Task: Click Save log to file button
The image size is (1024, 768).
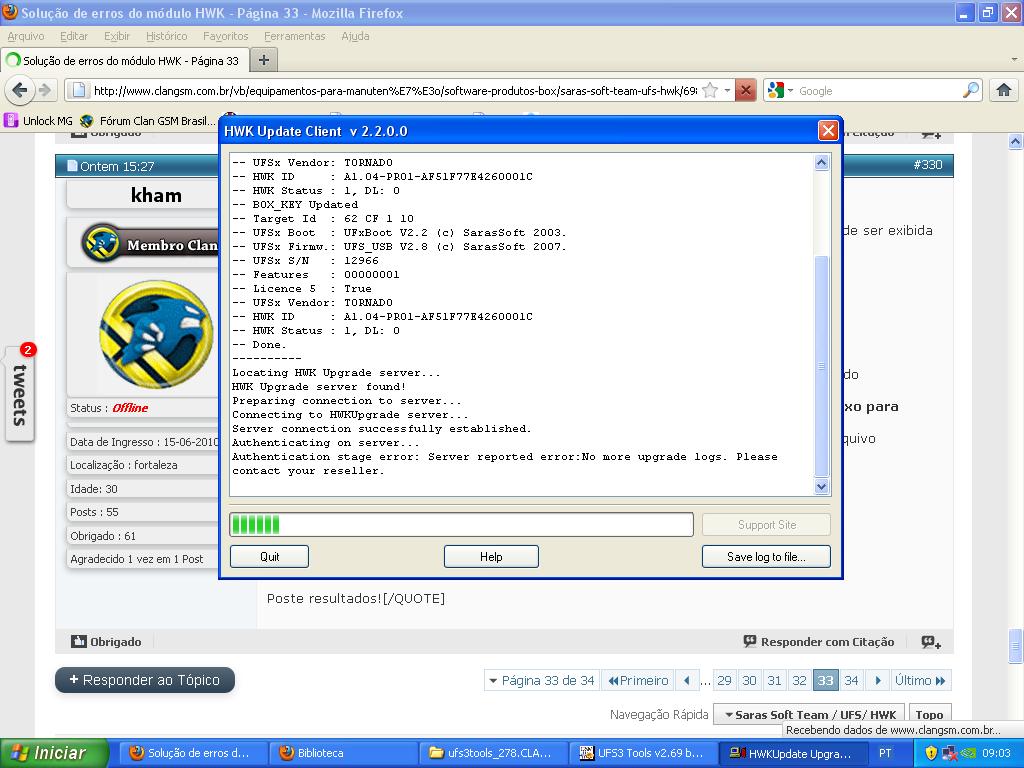Action: tap(766, 556)
